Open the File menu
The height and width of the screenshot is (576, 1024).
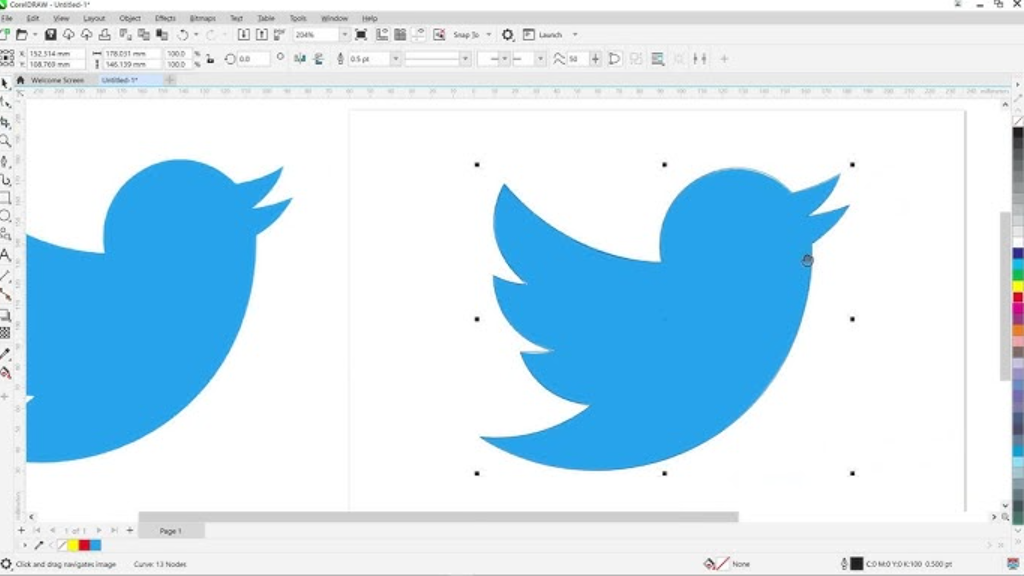[x=7, y=18]
